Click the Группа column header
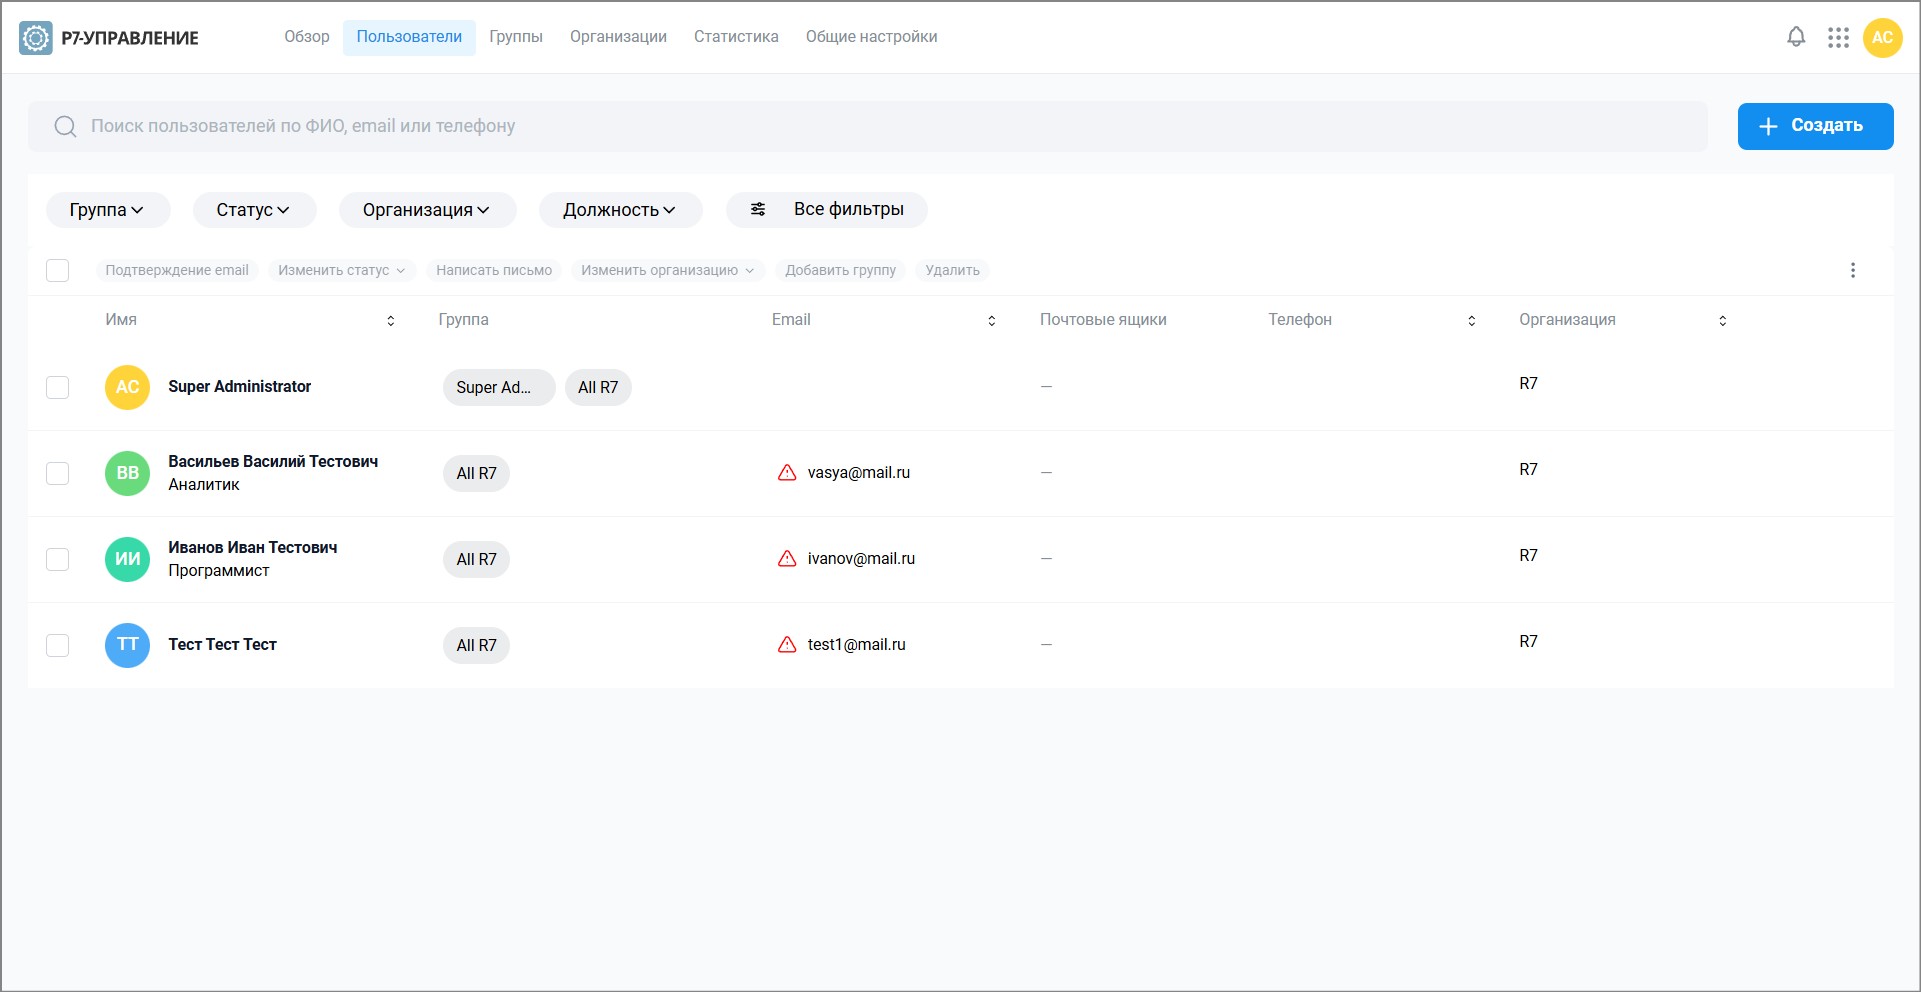The height and width of the screenshot is (992, 1921). [x=463, y=320]
